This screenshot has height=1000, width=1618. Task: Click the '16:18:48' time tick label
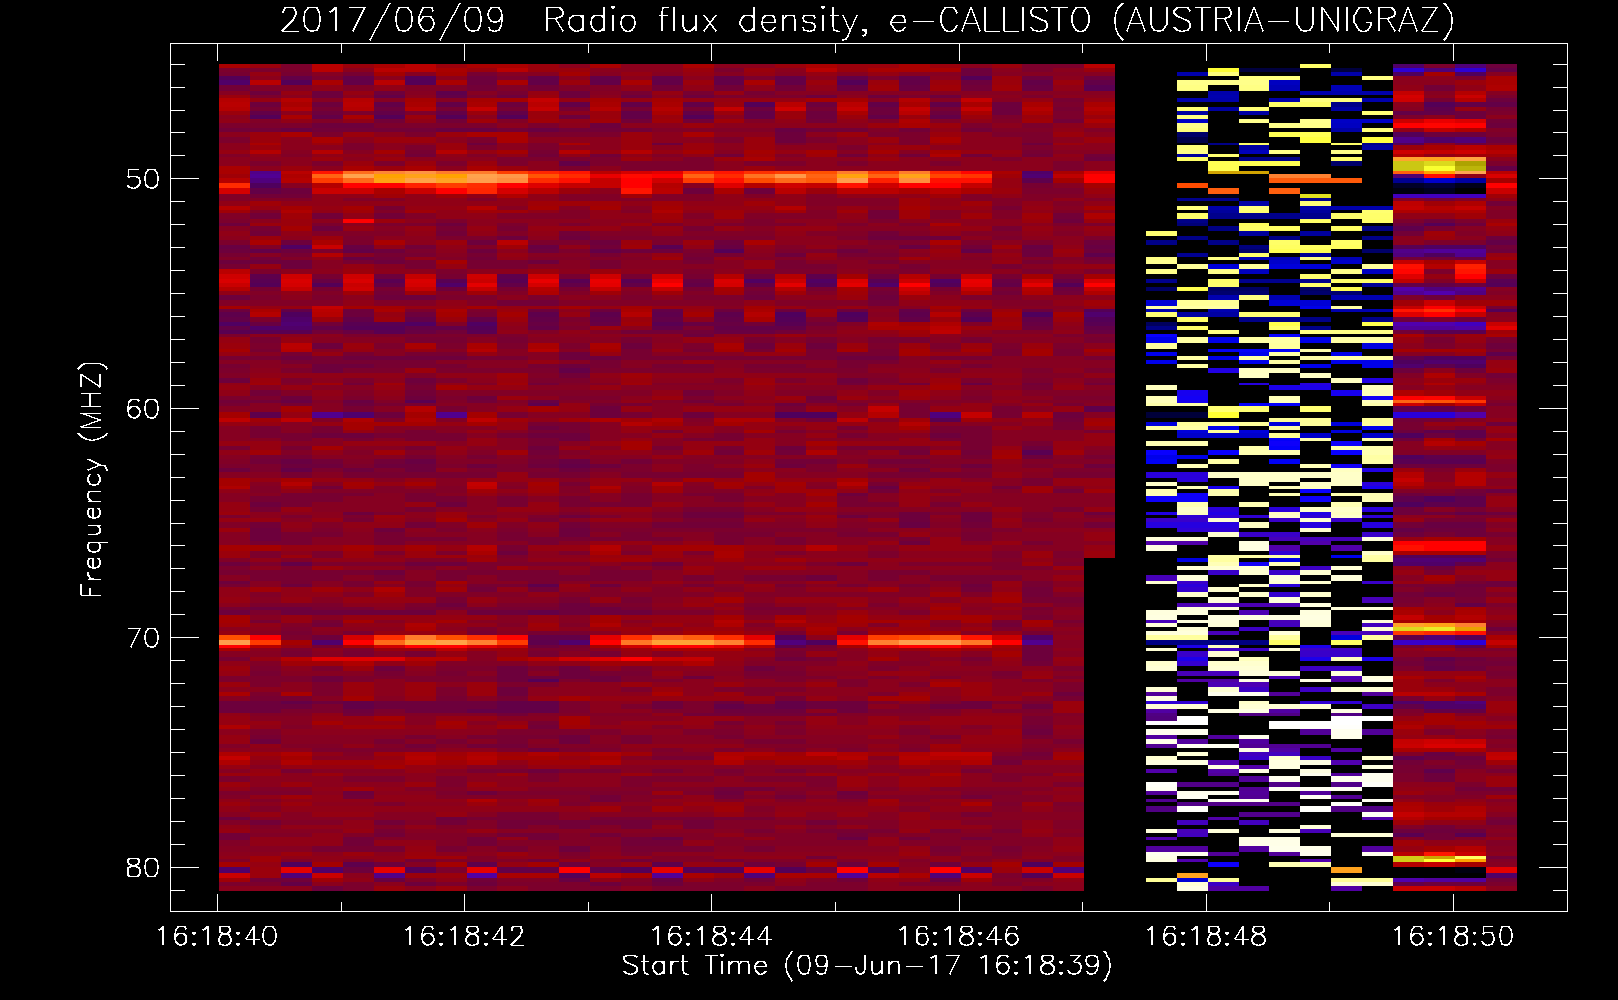pyautogui.click(x=1206, y=937)
